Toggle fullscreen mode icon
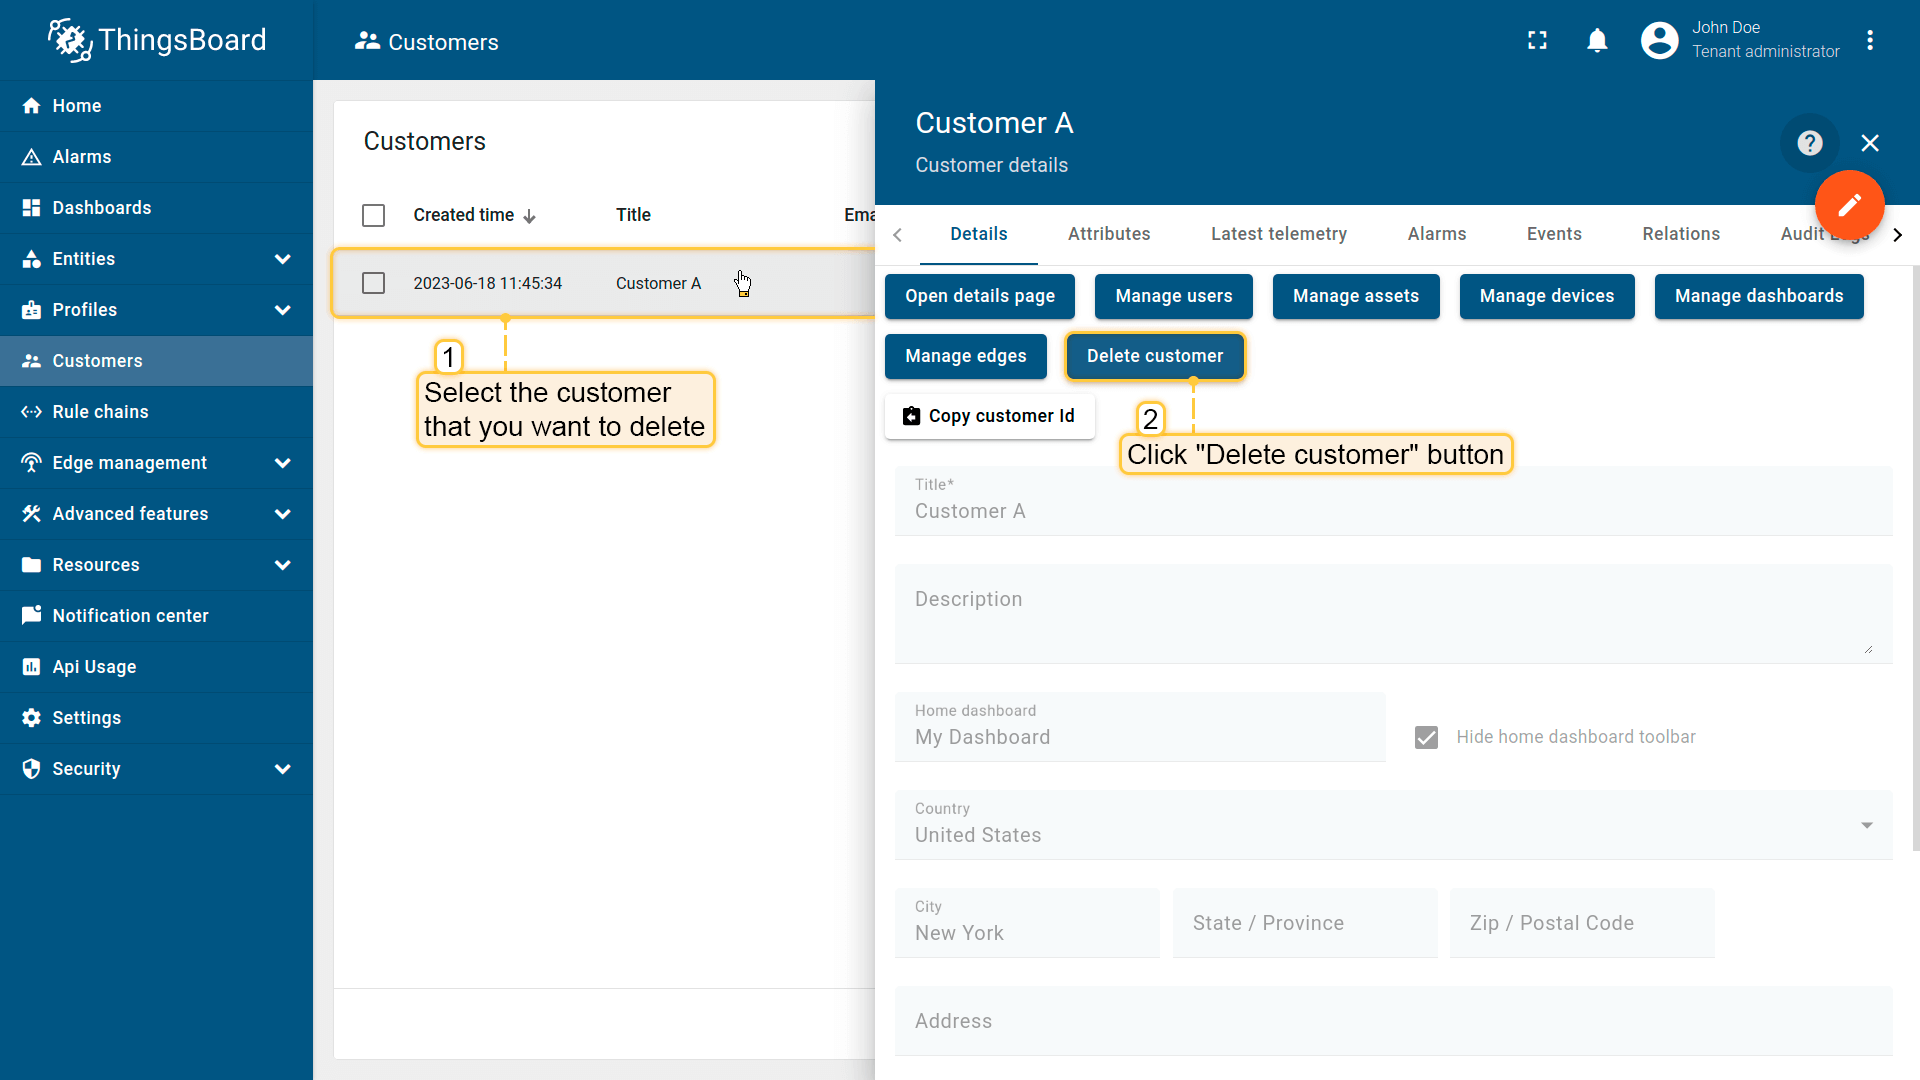The height and width of the screenshot is (1080, 1920). [x=1537, y=40]
